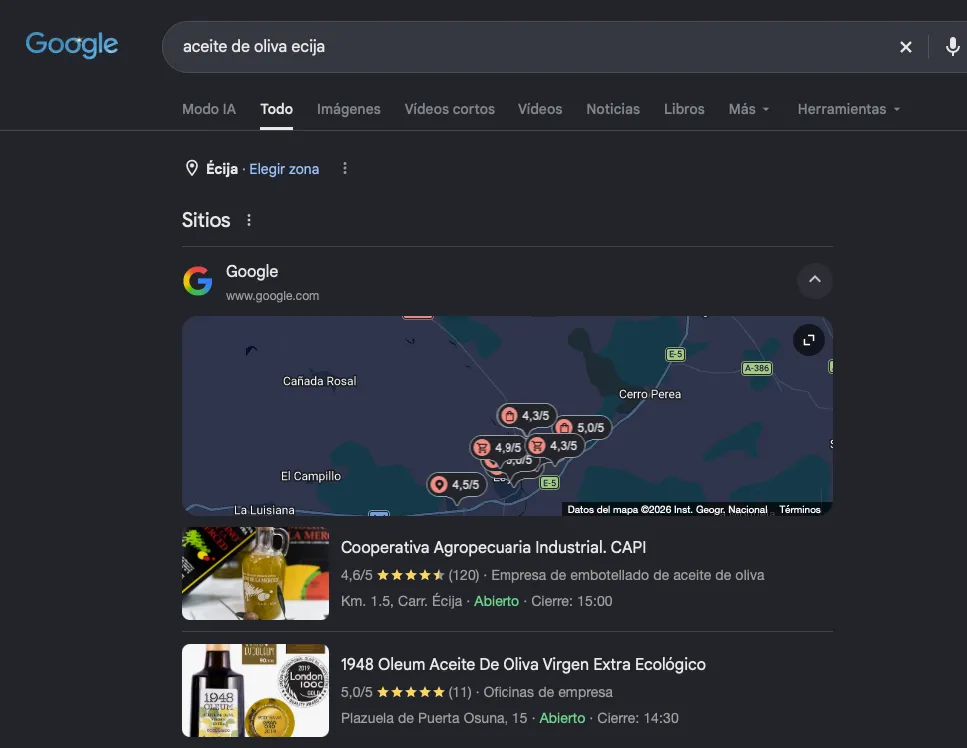Click the La Luisiana label on the map
967x748 pixels.
[264, 510]
